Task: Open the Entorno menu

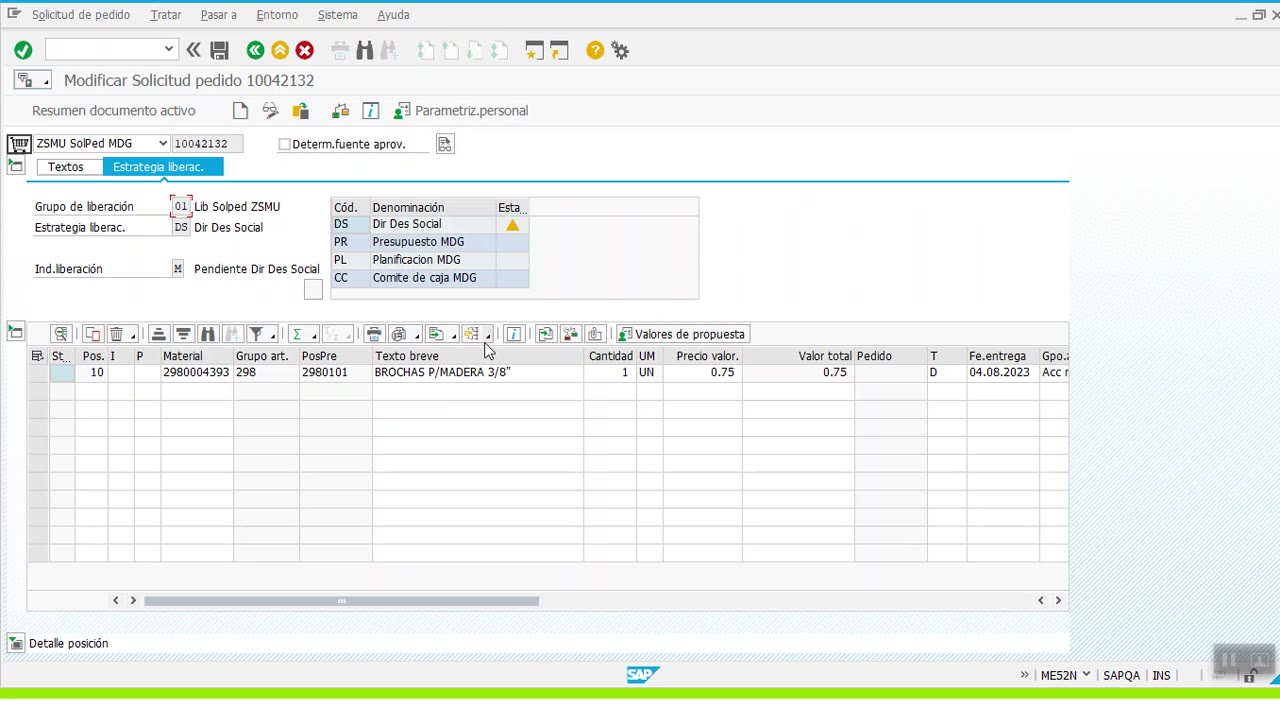Action: point(277,15)
